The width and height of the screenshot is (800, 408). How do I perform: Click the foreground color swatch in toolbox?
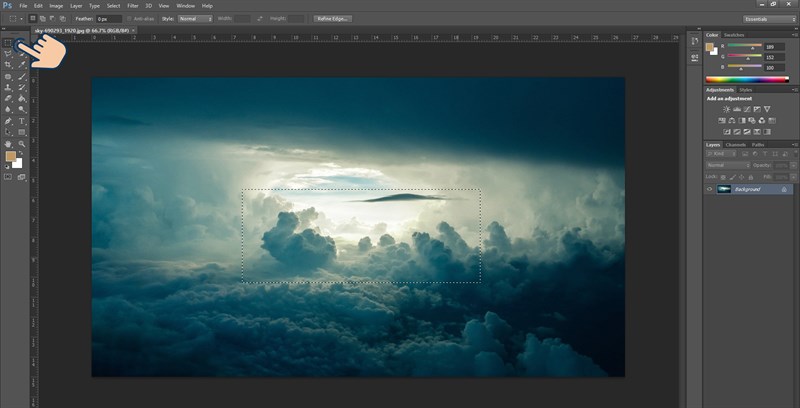coord(10,156)
